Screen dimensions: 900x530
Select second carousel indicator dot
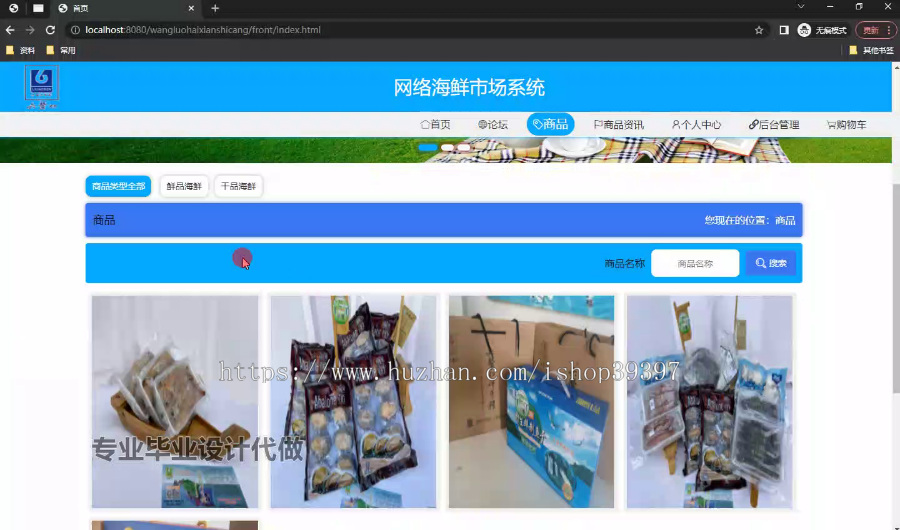[x=447, y=148]
